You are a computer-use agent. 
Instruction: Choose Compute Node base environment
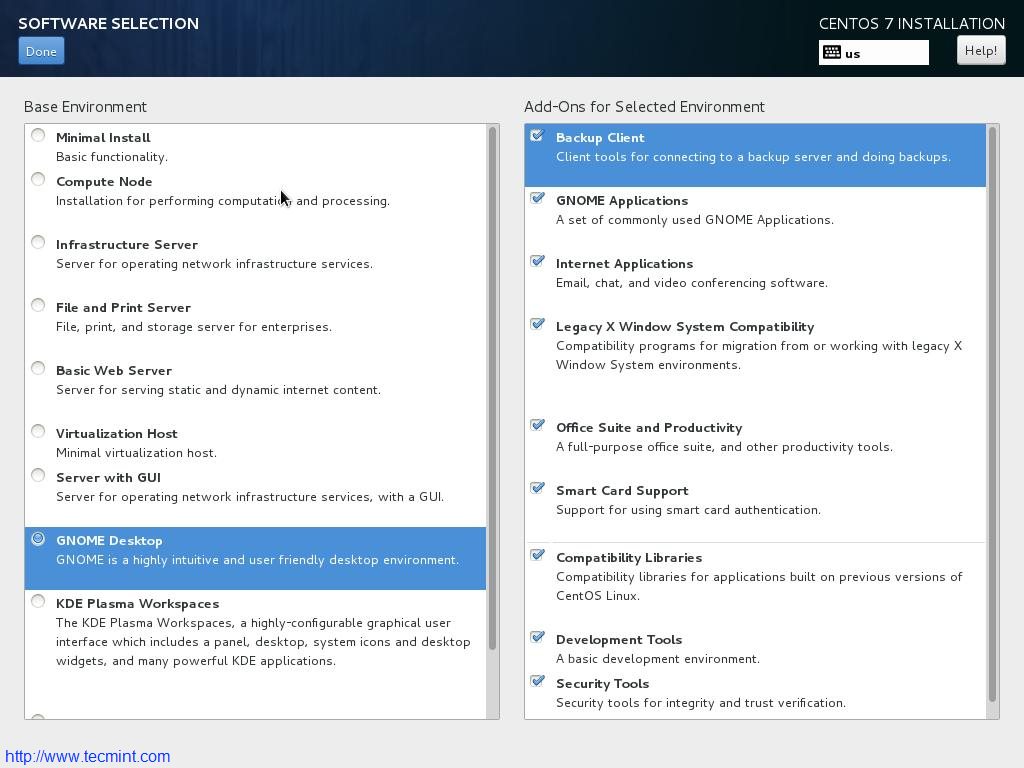pos(38,180)
